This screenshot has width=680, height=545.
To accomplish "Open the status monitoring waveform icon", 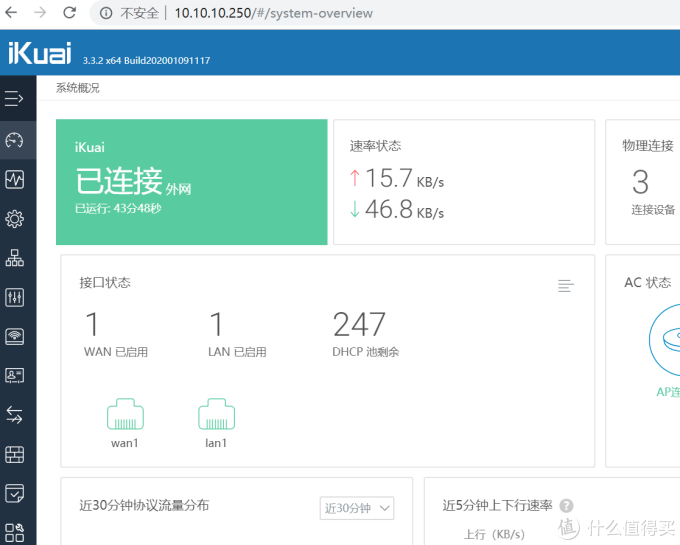I will (x=14, y=179).
